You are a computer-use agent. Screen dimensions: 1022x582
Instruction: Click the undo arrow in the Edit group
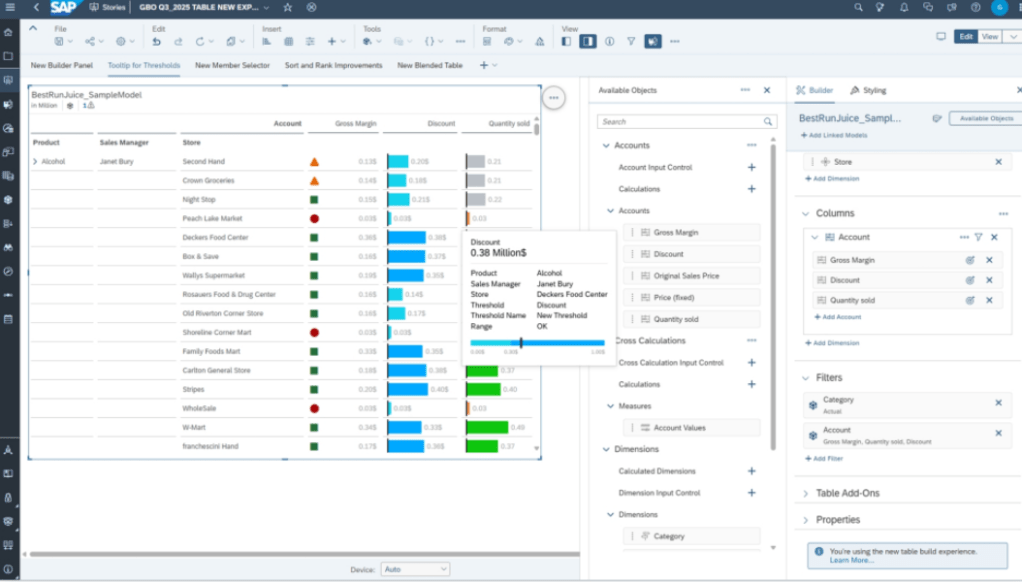click(x=157, y=42)
